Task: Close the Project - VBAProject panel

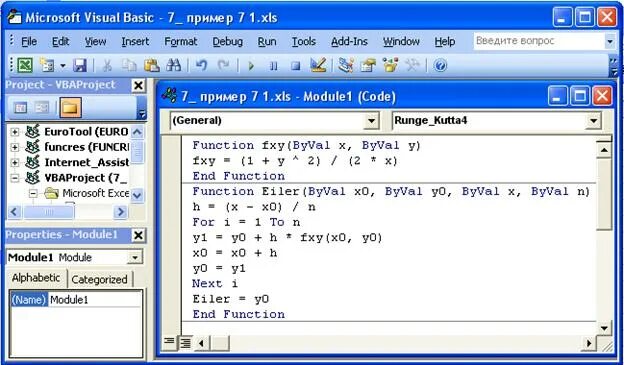Action: [x=138, y=85]
